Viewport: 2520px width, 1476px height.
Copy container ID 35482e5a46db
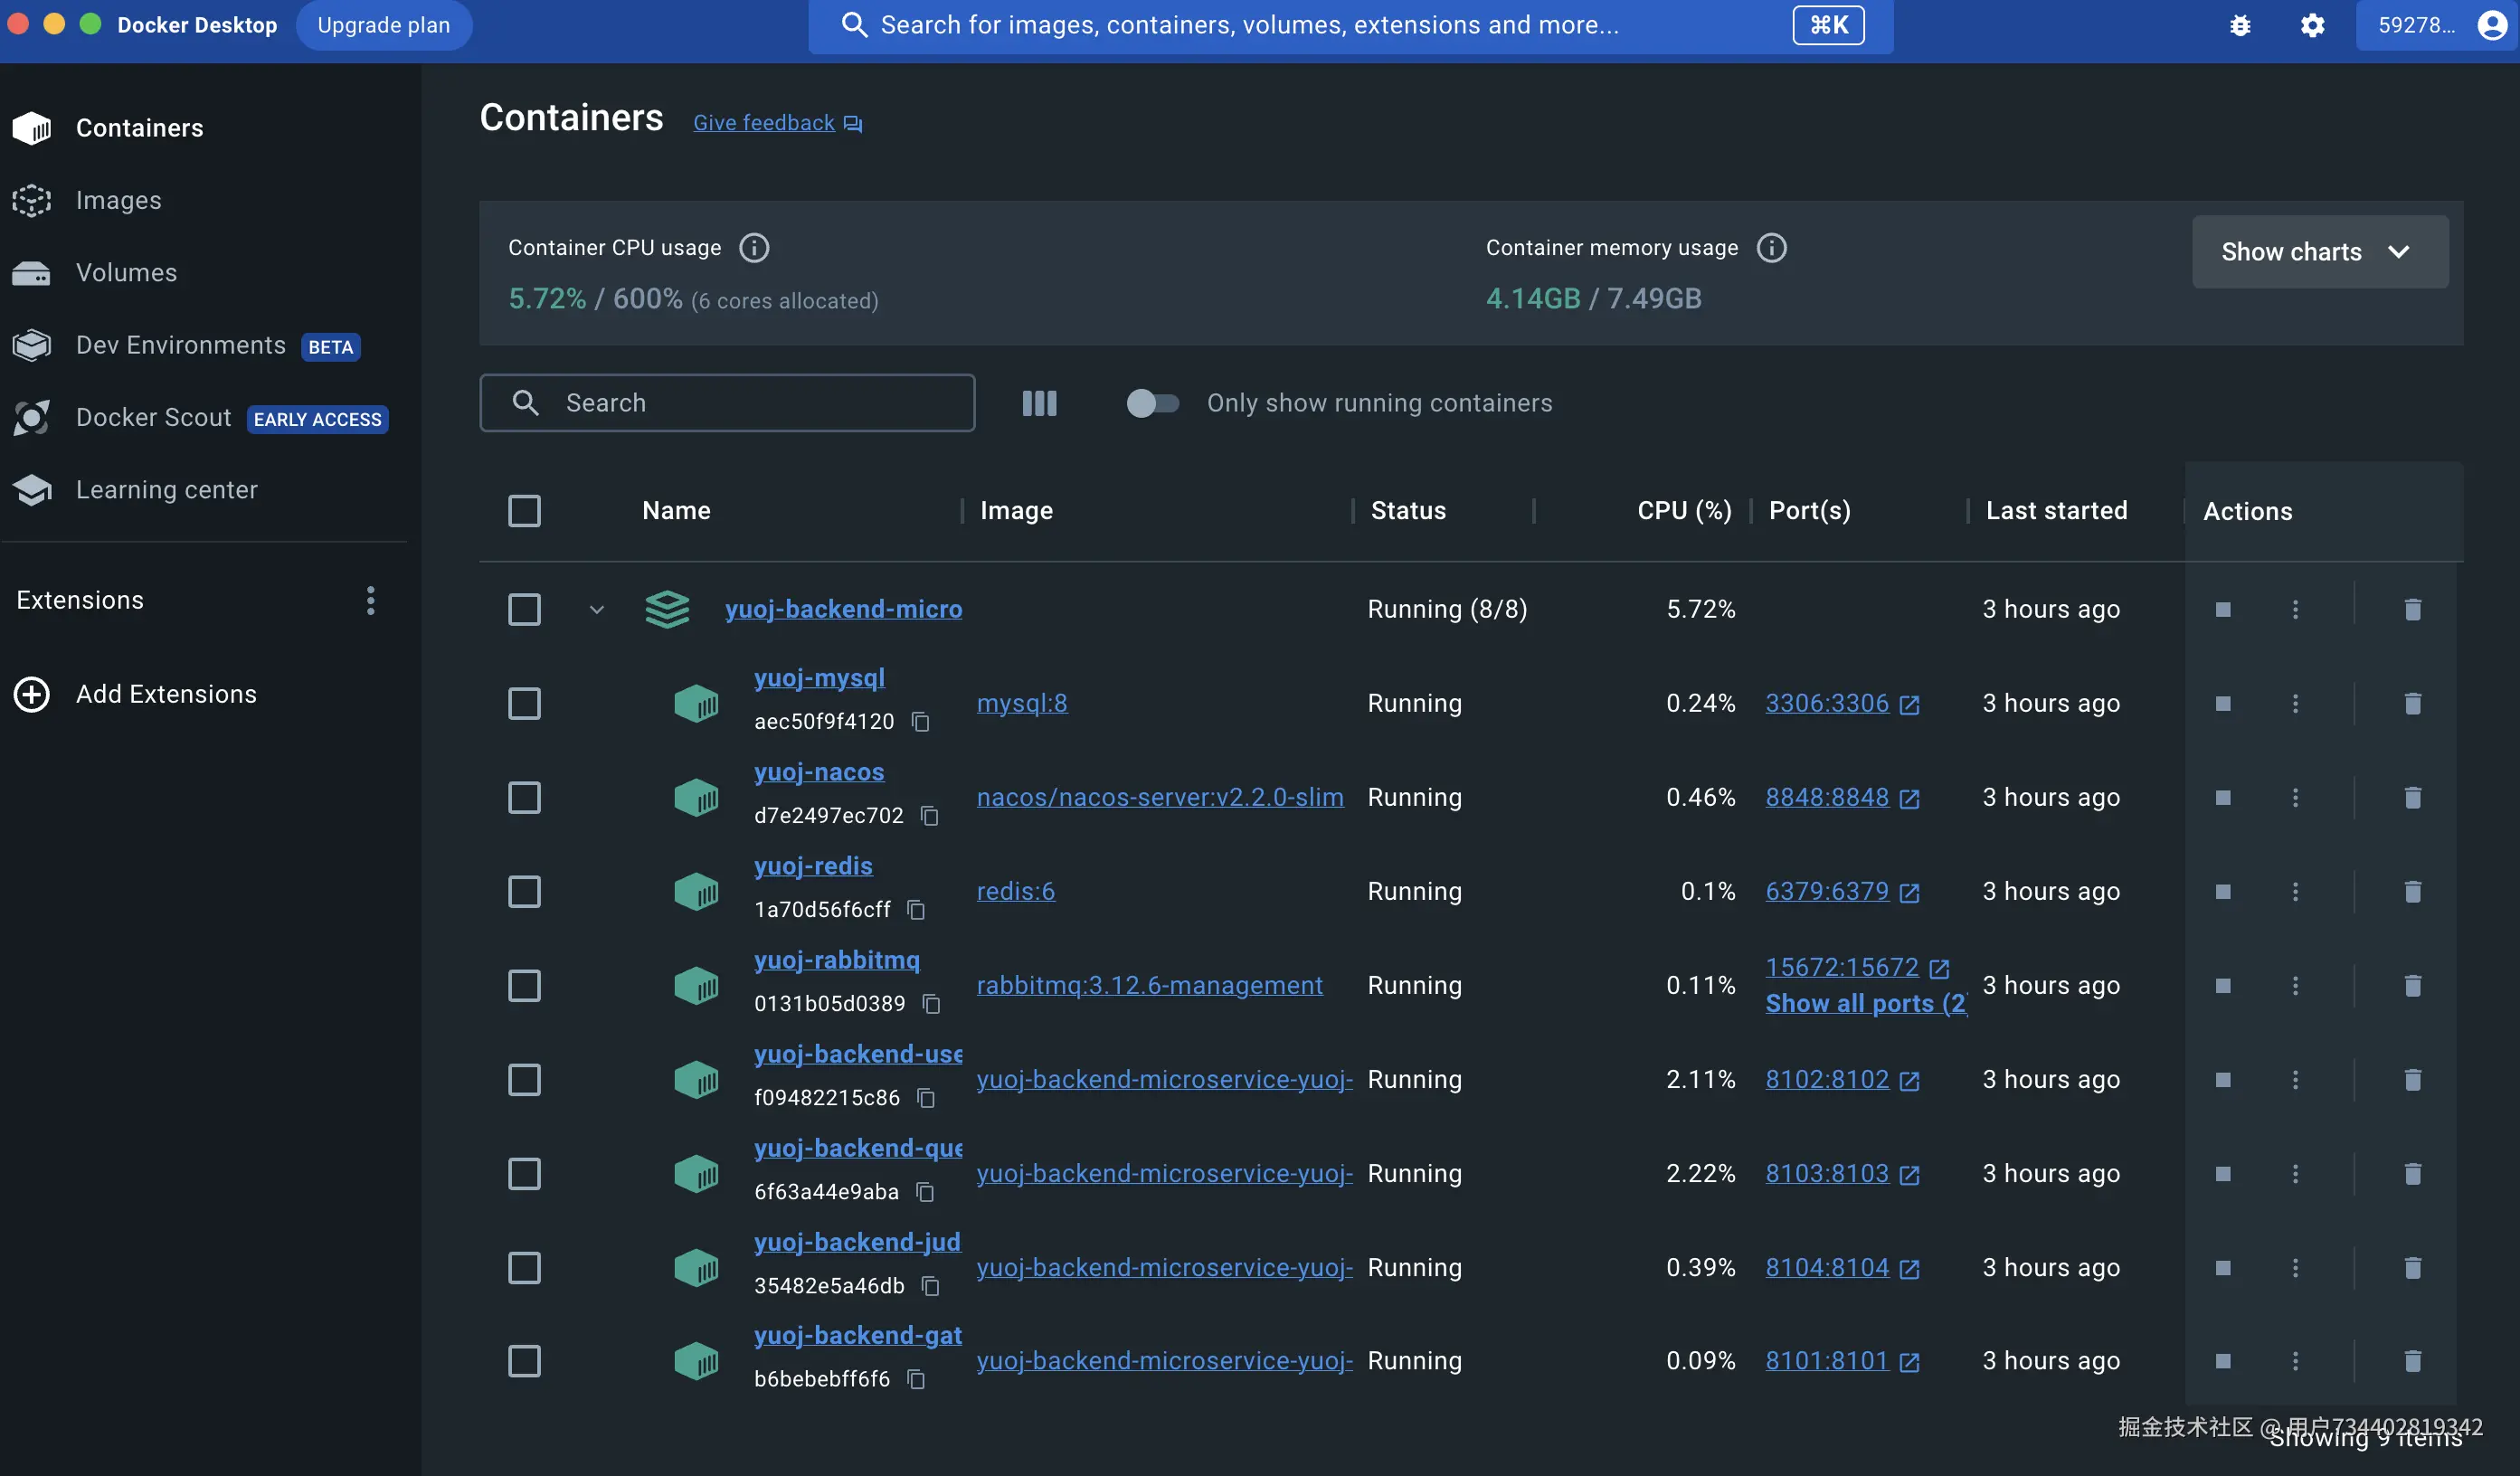click(930, 1286)
